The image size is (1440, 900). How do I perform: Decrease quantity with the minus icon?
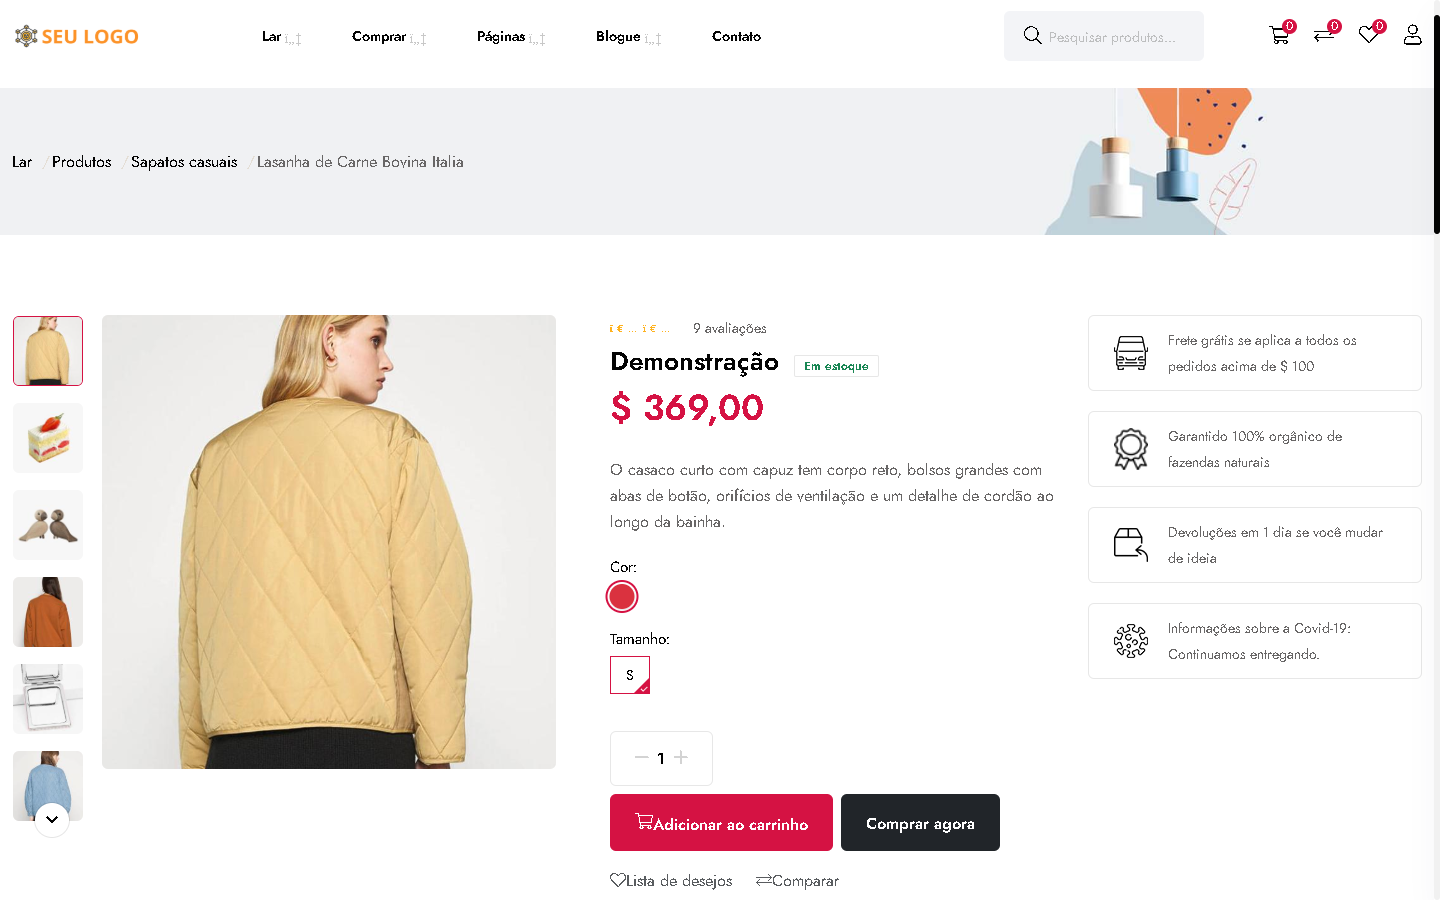641,758
